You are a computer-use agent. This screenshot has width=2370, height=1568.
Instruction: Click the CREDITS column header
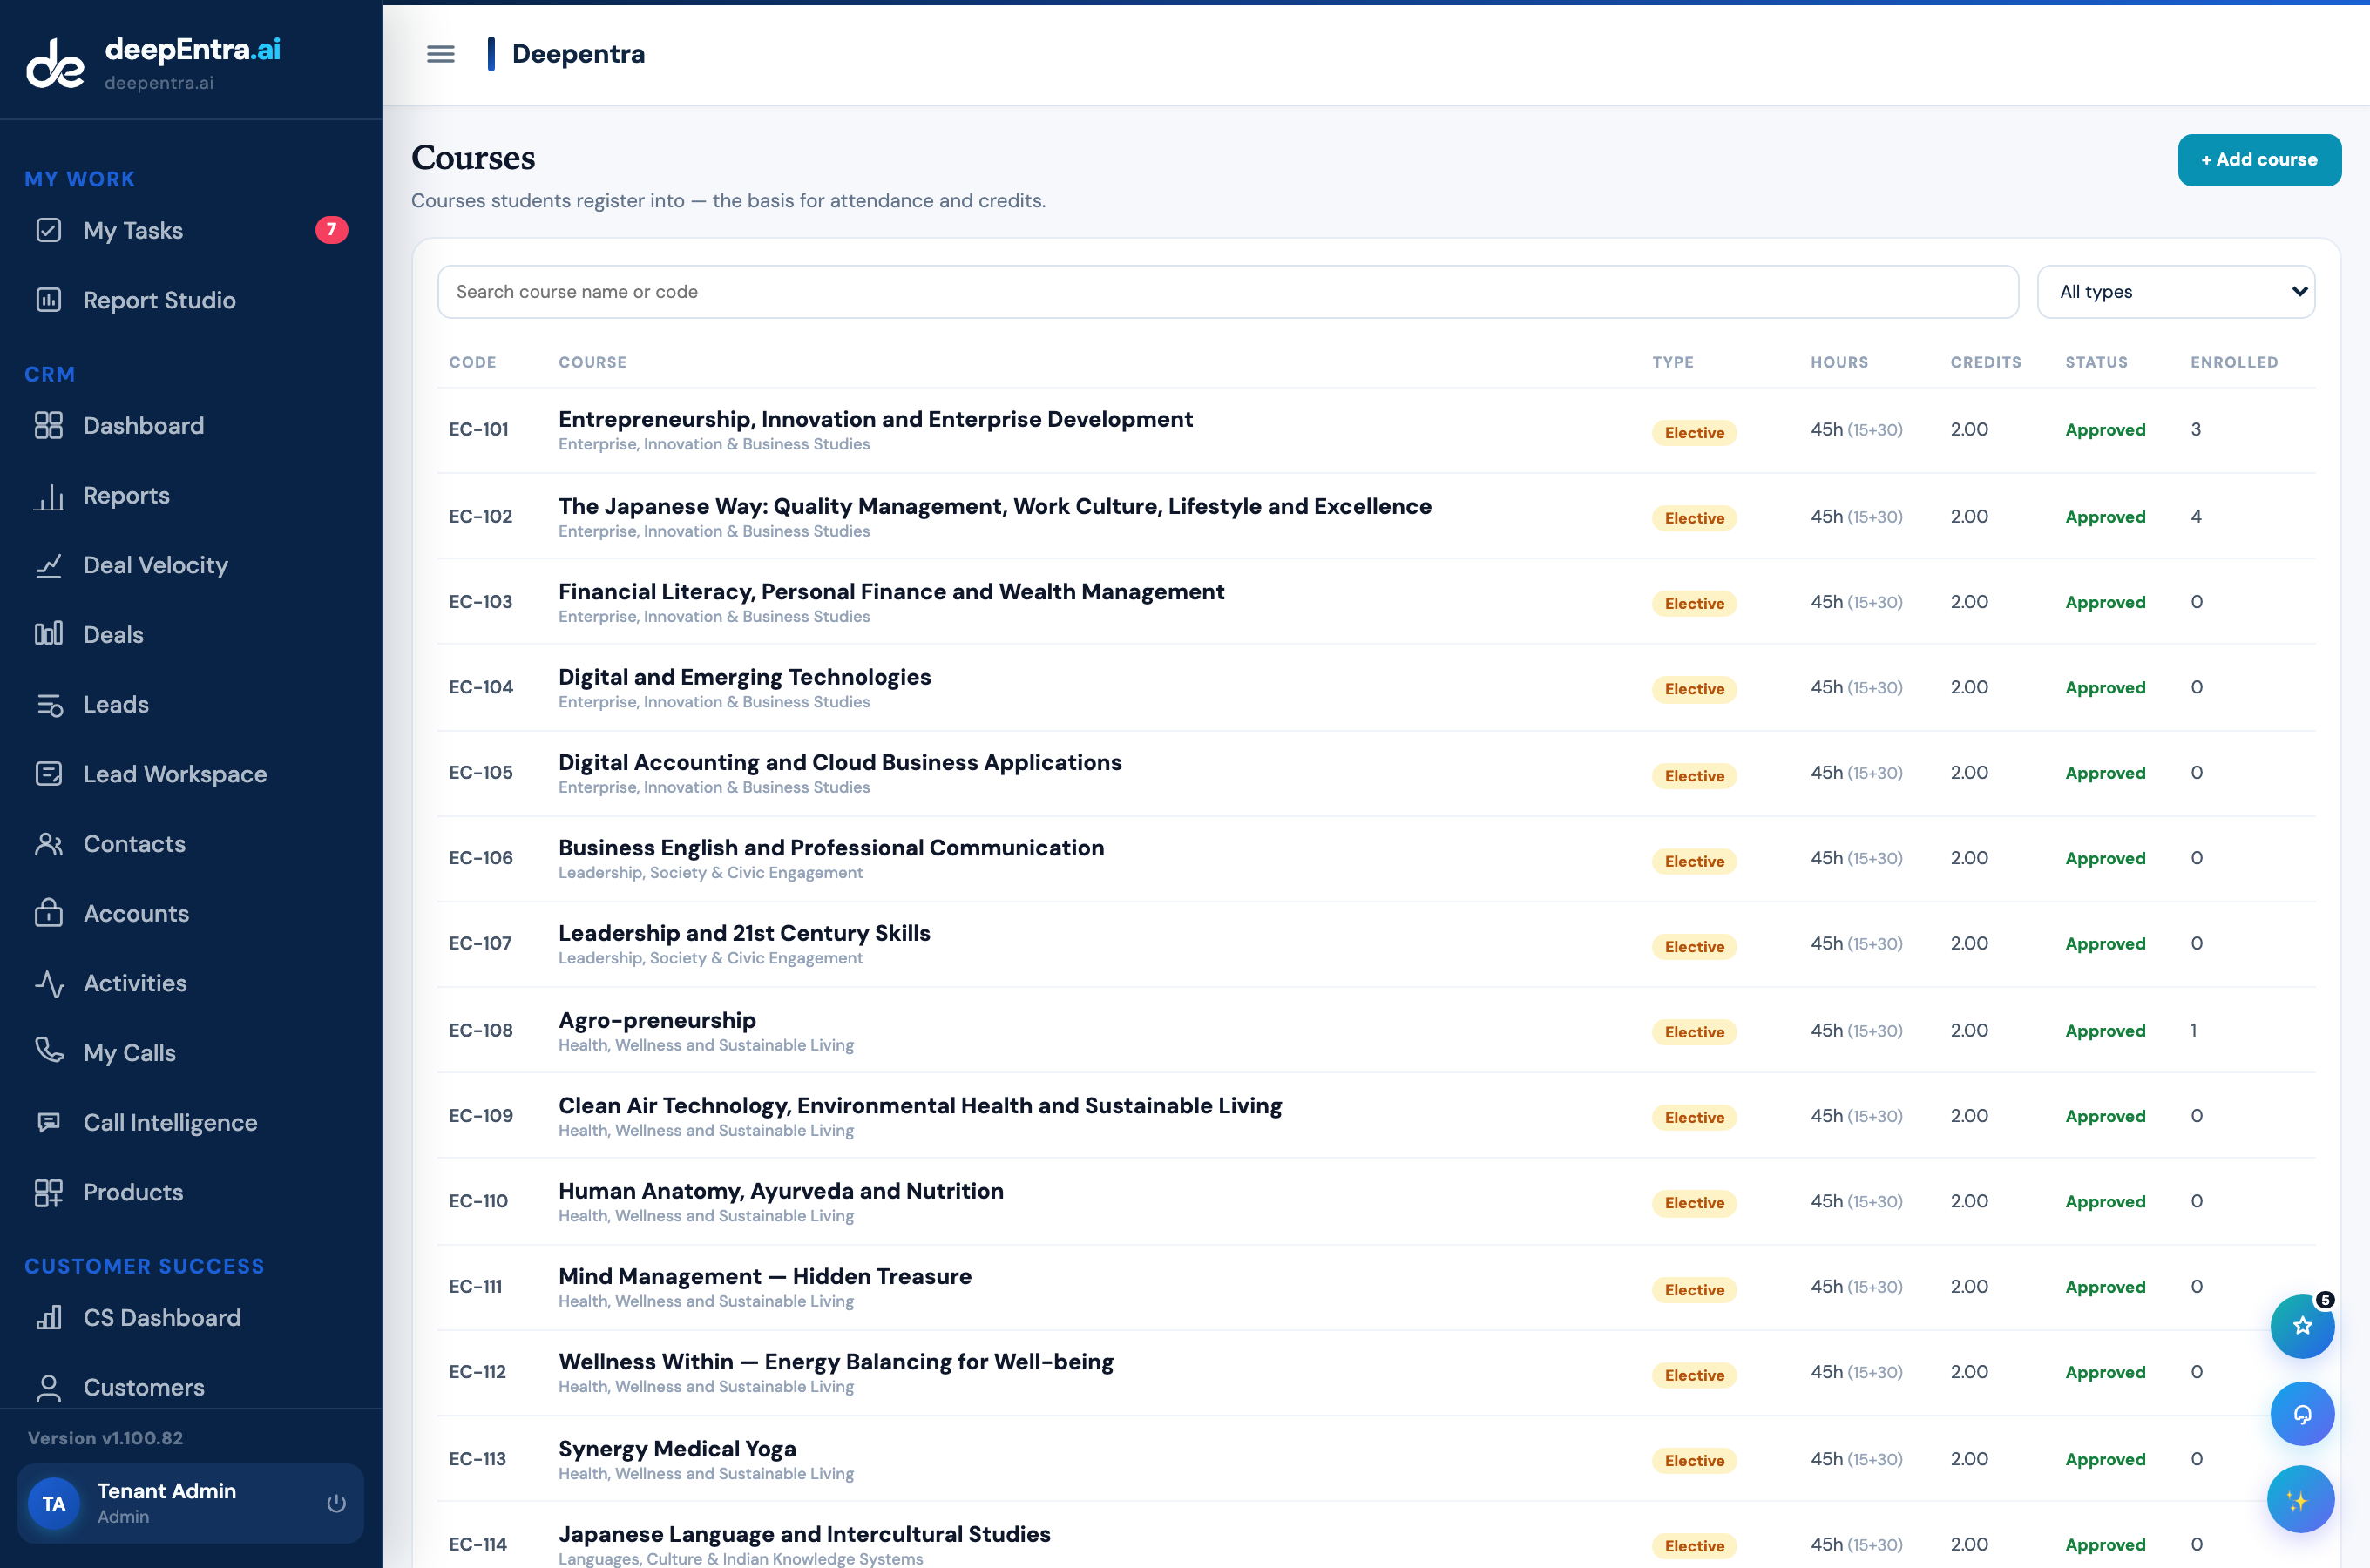click(1986, 362)
